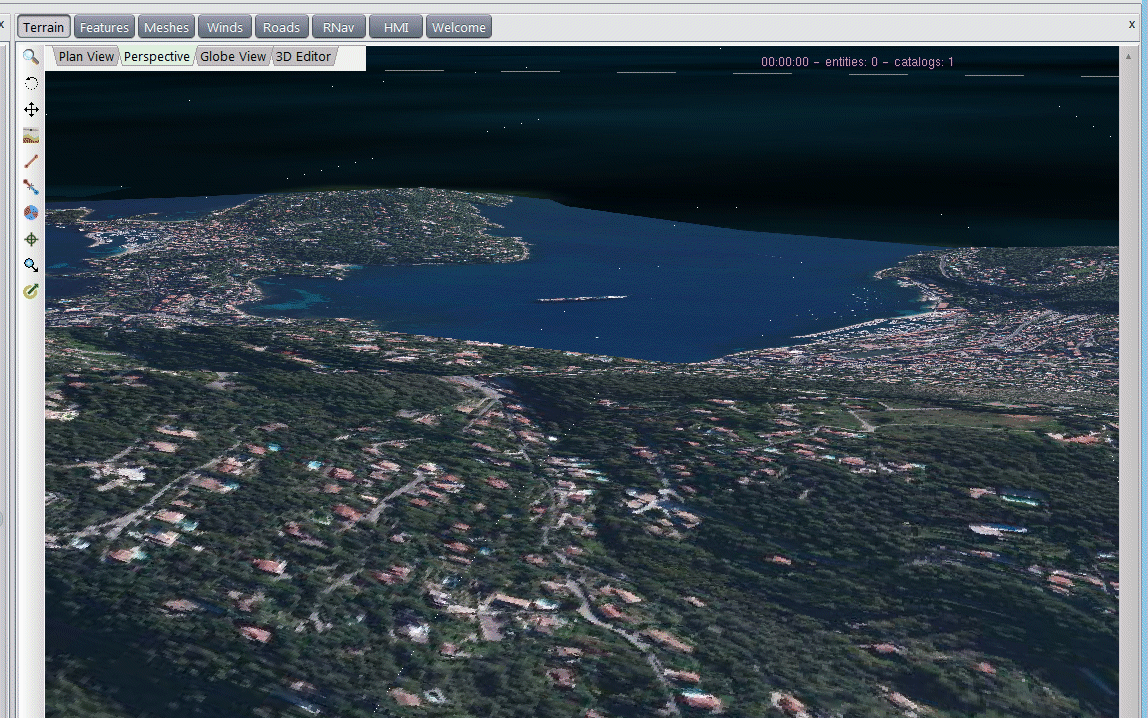
Task: Click the line-of-sight pin tool
Action: click(31, 187)
